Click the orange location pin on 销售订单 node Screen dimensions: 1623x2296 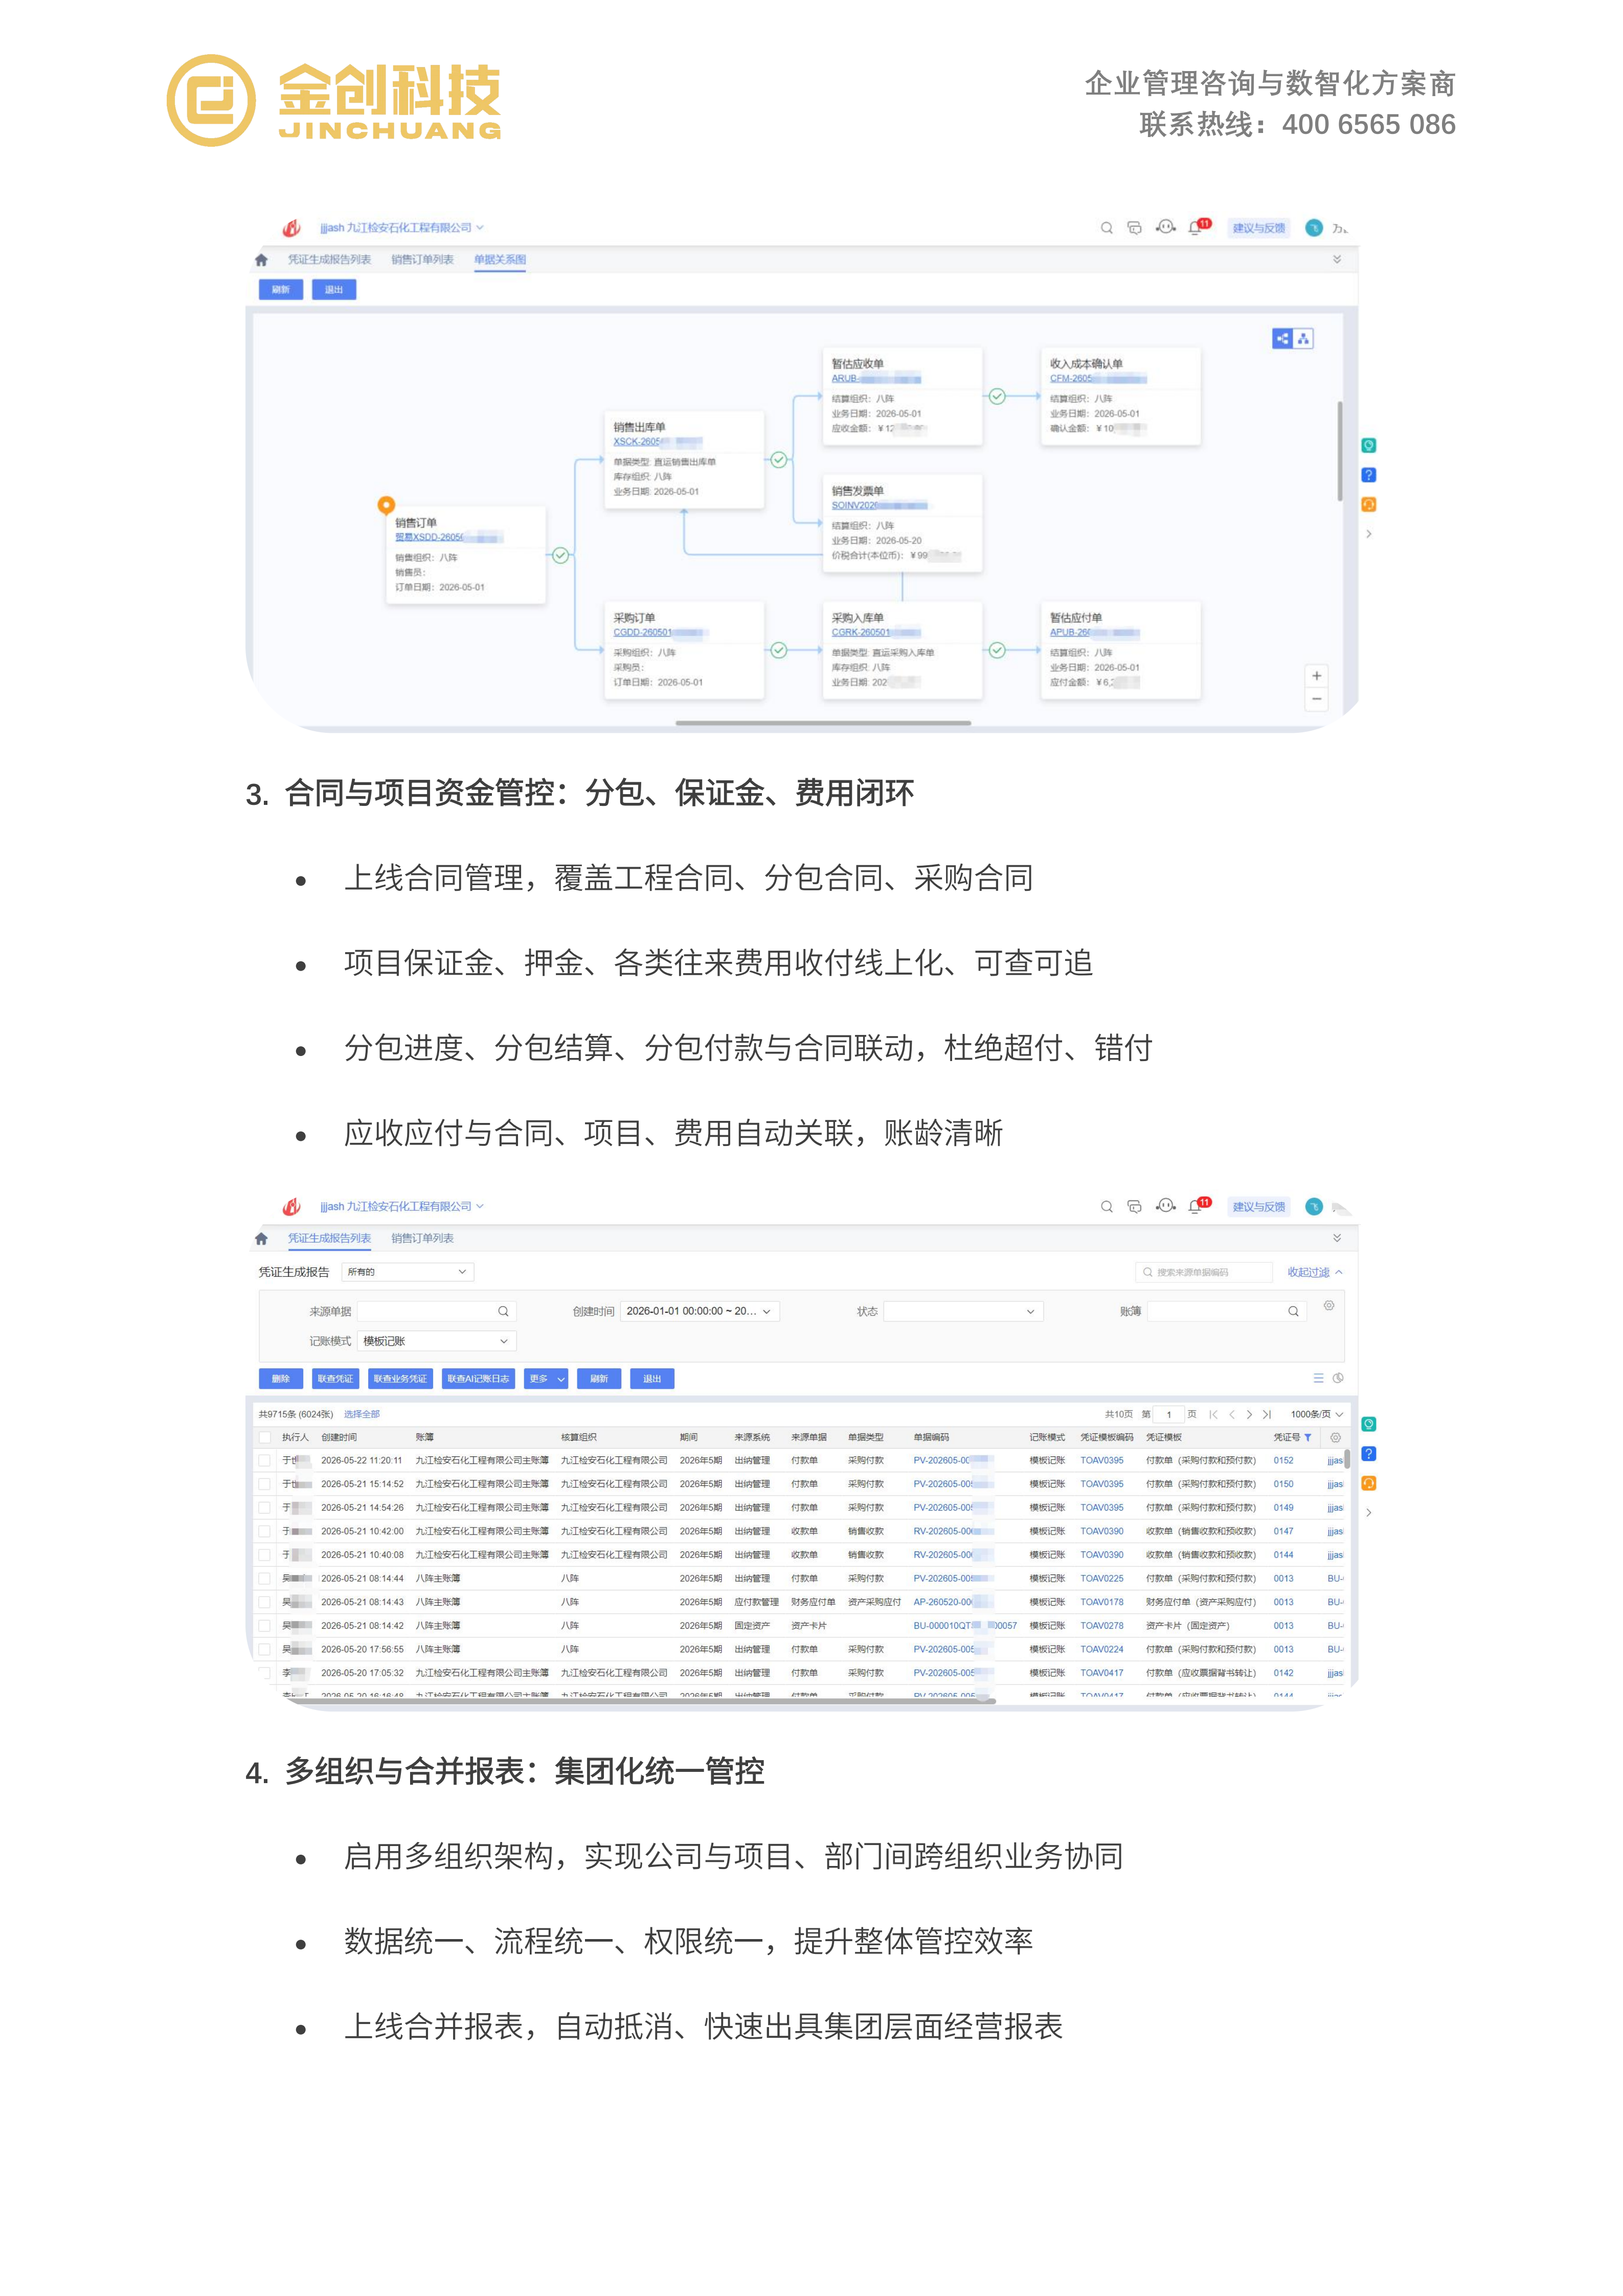386,505
